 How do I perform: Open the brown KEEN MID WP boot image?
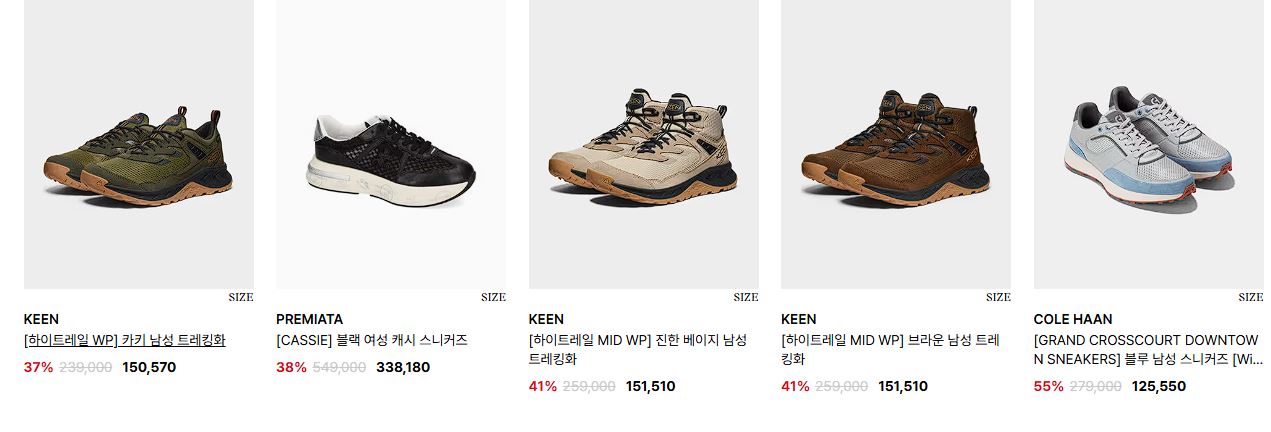click(896, 144)
